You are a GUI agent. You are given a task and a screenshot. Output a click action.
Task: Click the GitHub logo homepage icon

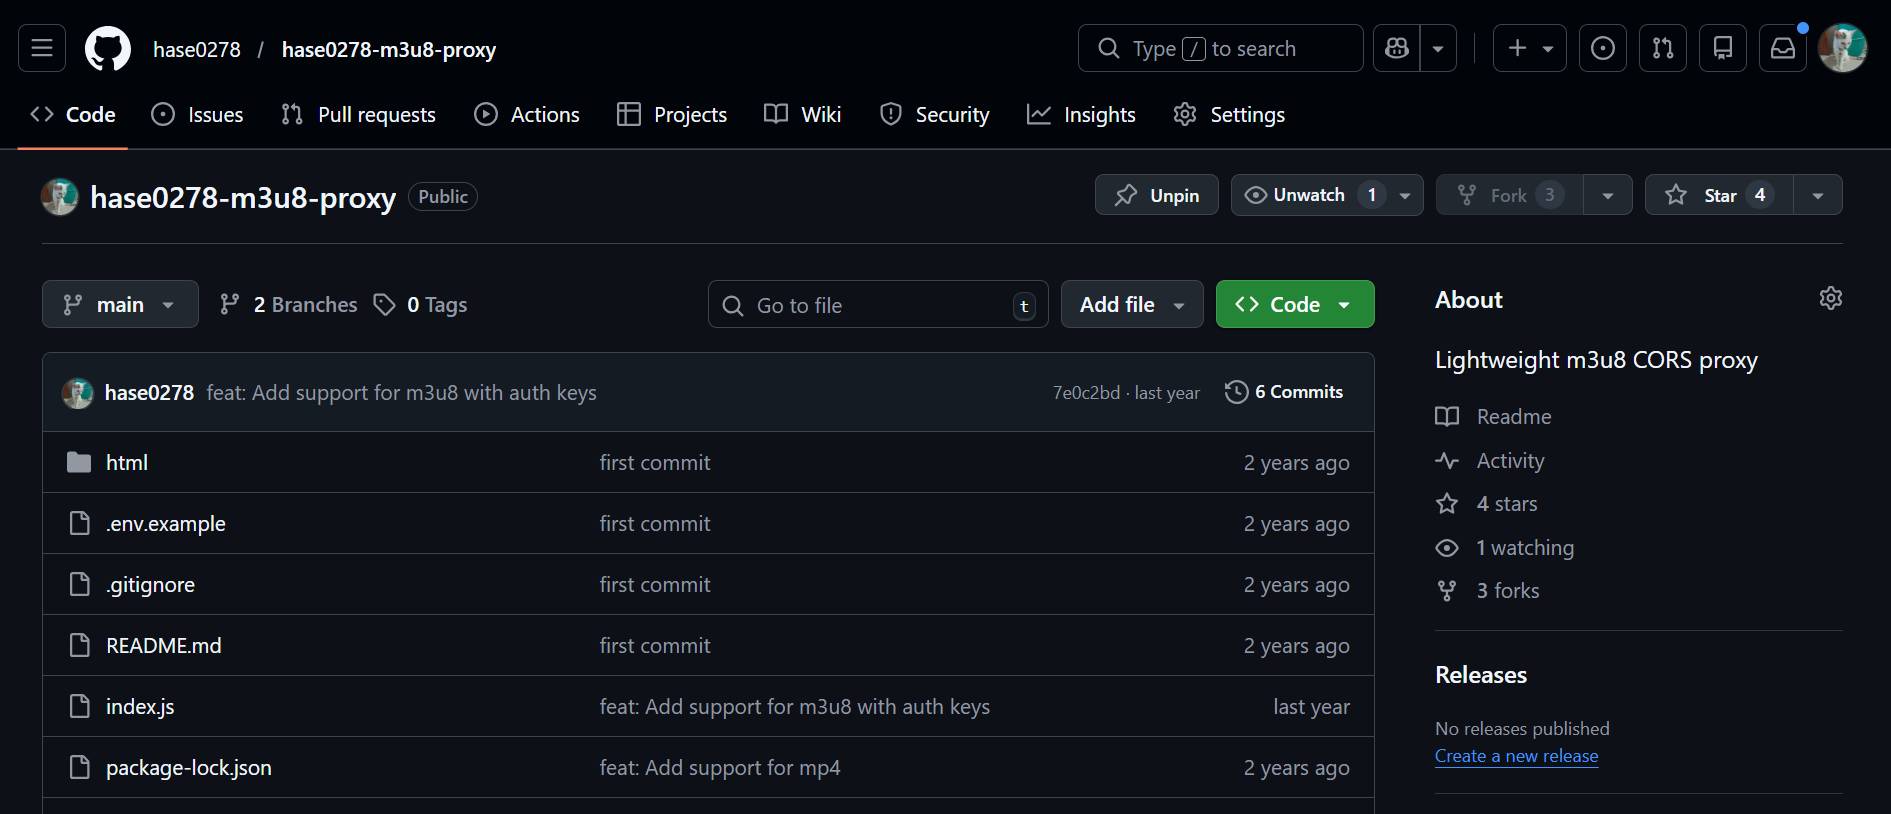[x=108, y=49]
